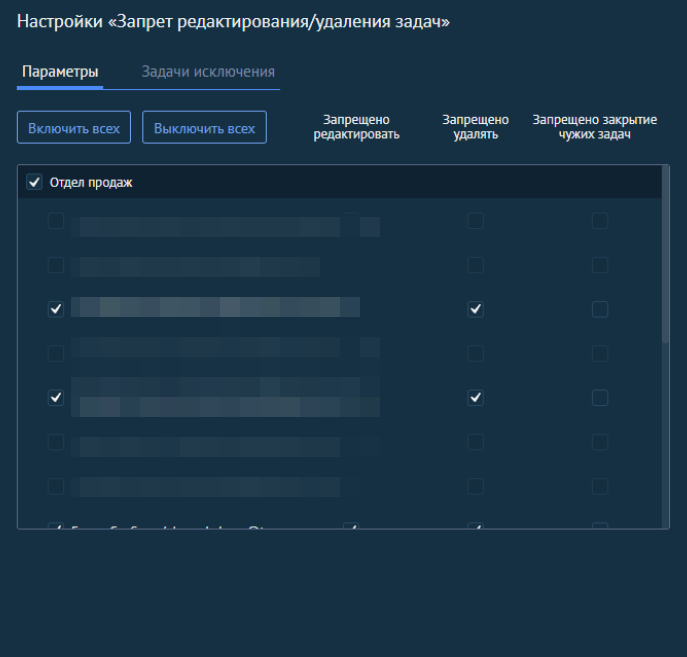Enable Запрещено удалять for seventh employee row
The width and height of the screenshot is (687, 657).
(475, 486)
